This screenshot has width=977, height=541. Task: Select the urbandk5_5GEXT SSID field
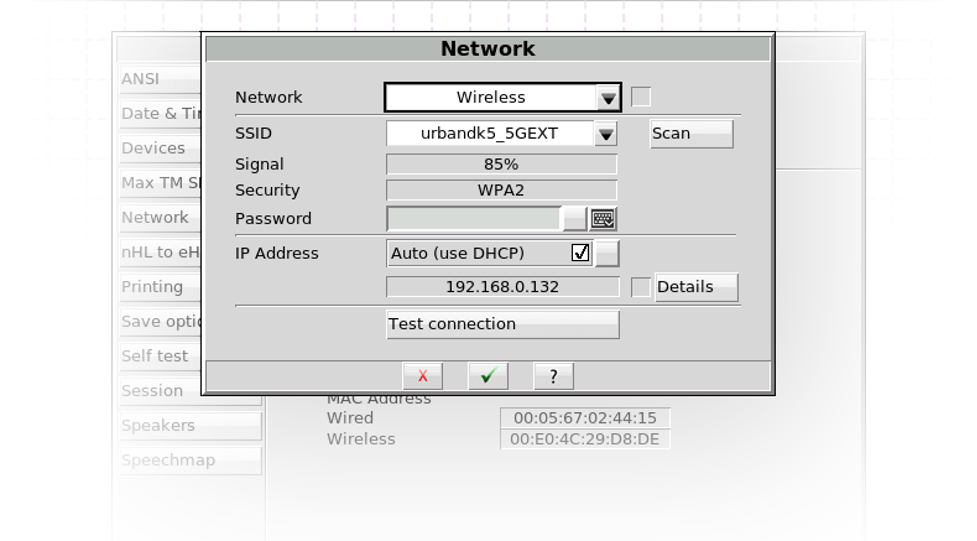point(490,133)
